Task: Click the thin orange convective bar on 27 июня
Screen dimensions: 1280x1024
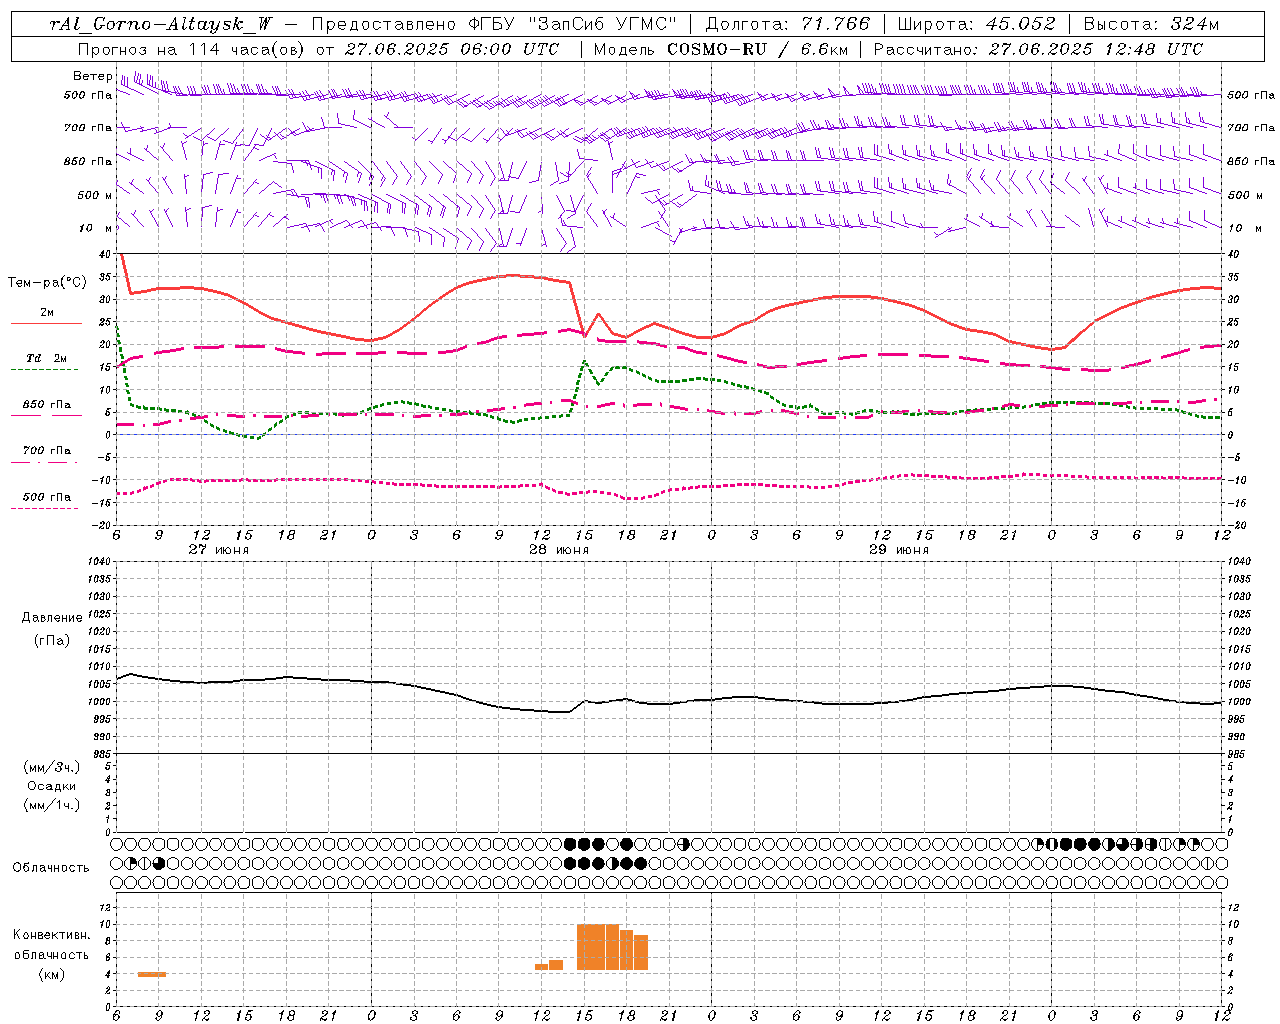Action: (x=152, y=974)
